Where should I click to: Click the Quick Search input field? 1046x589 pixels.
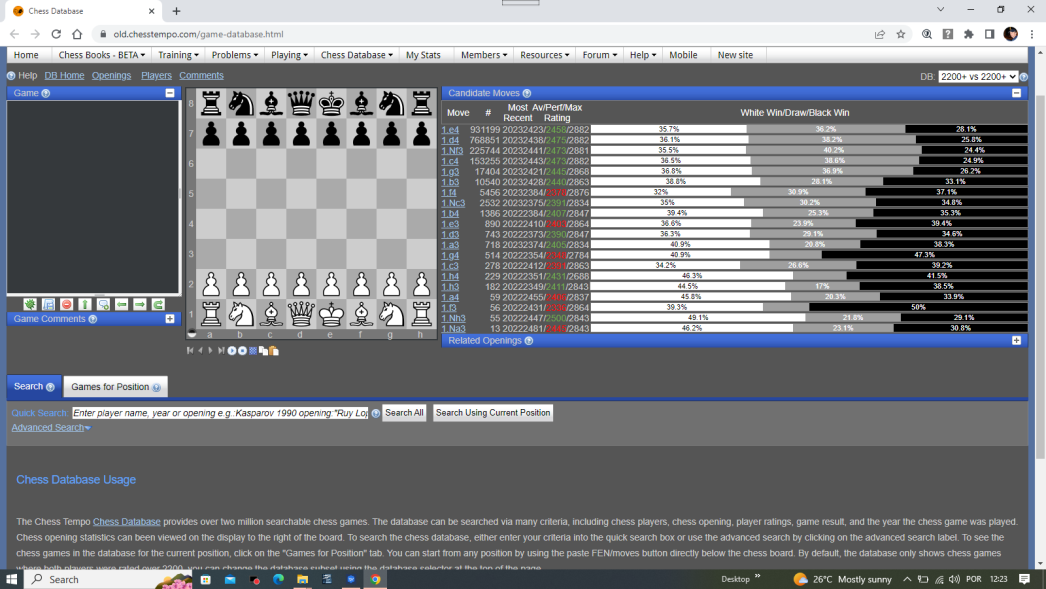coord(220,413)
